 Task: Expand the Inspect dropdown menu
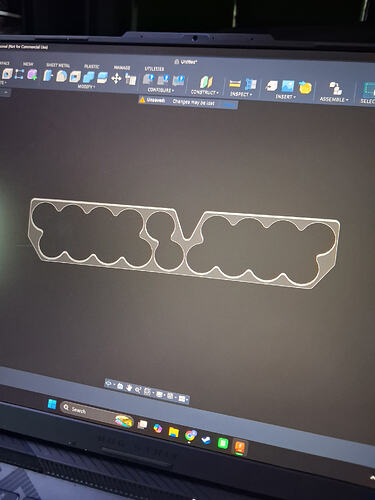[x=241, y=94]
